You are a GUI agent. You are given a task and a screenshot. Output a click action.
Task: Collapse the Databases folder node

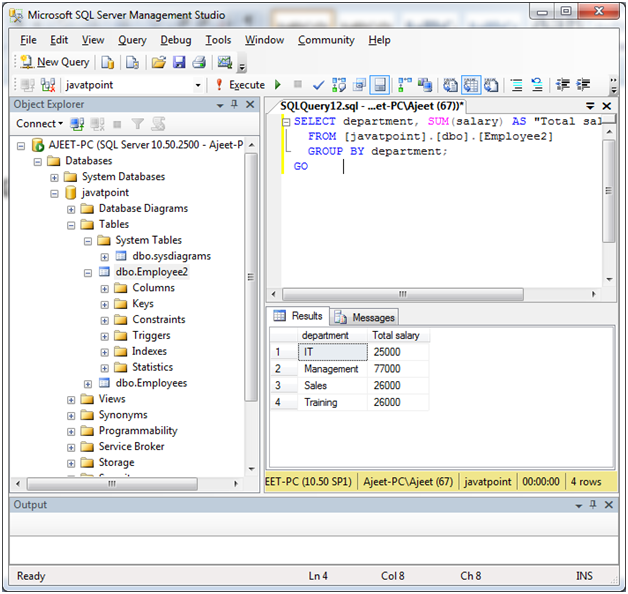pos(38,162)
